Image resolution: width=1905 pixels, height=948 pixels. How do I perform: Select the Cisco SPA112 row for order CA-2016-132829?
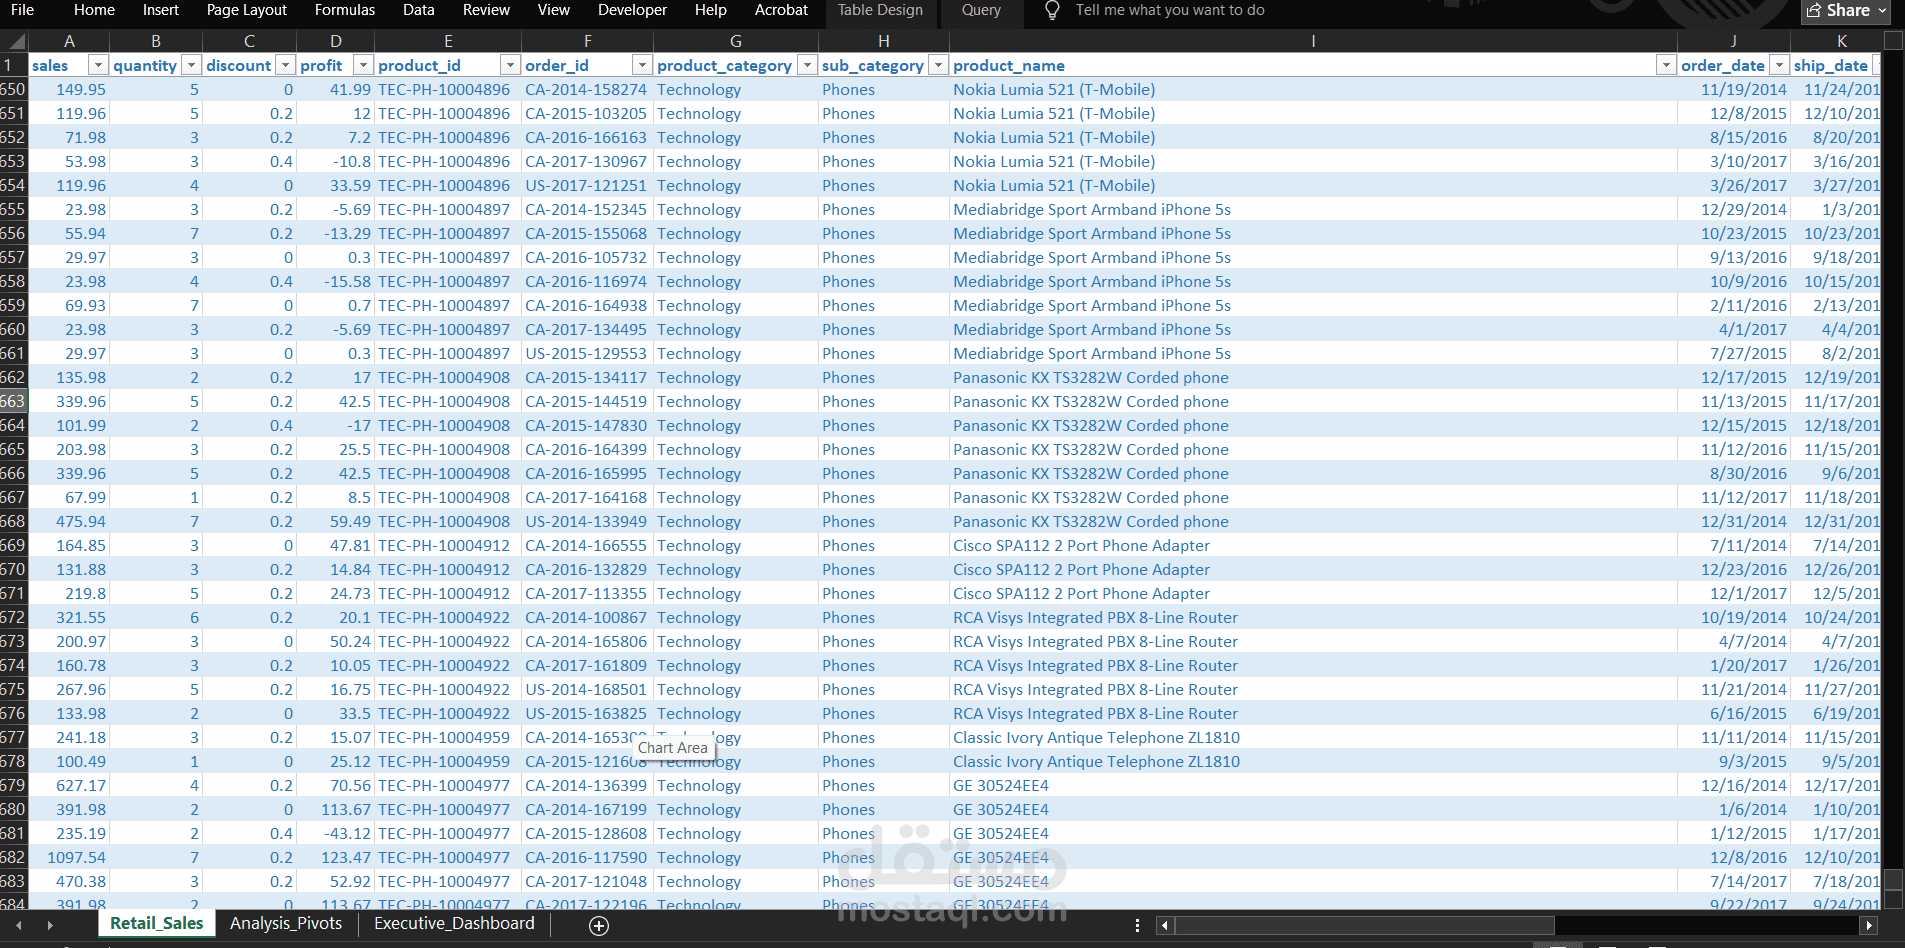click(1313, 569)
